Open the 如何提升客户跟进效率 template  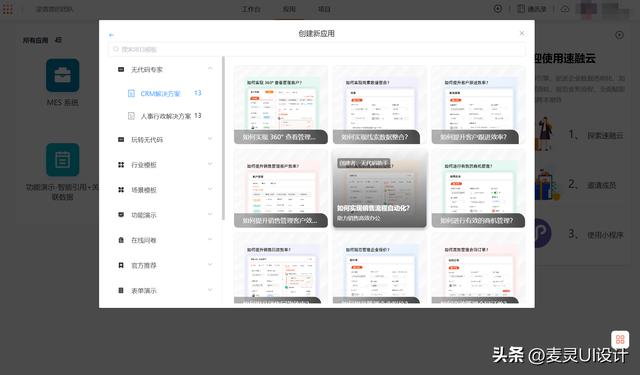[x=478, y=105]
